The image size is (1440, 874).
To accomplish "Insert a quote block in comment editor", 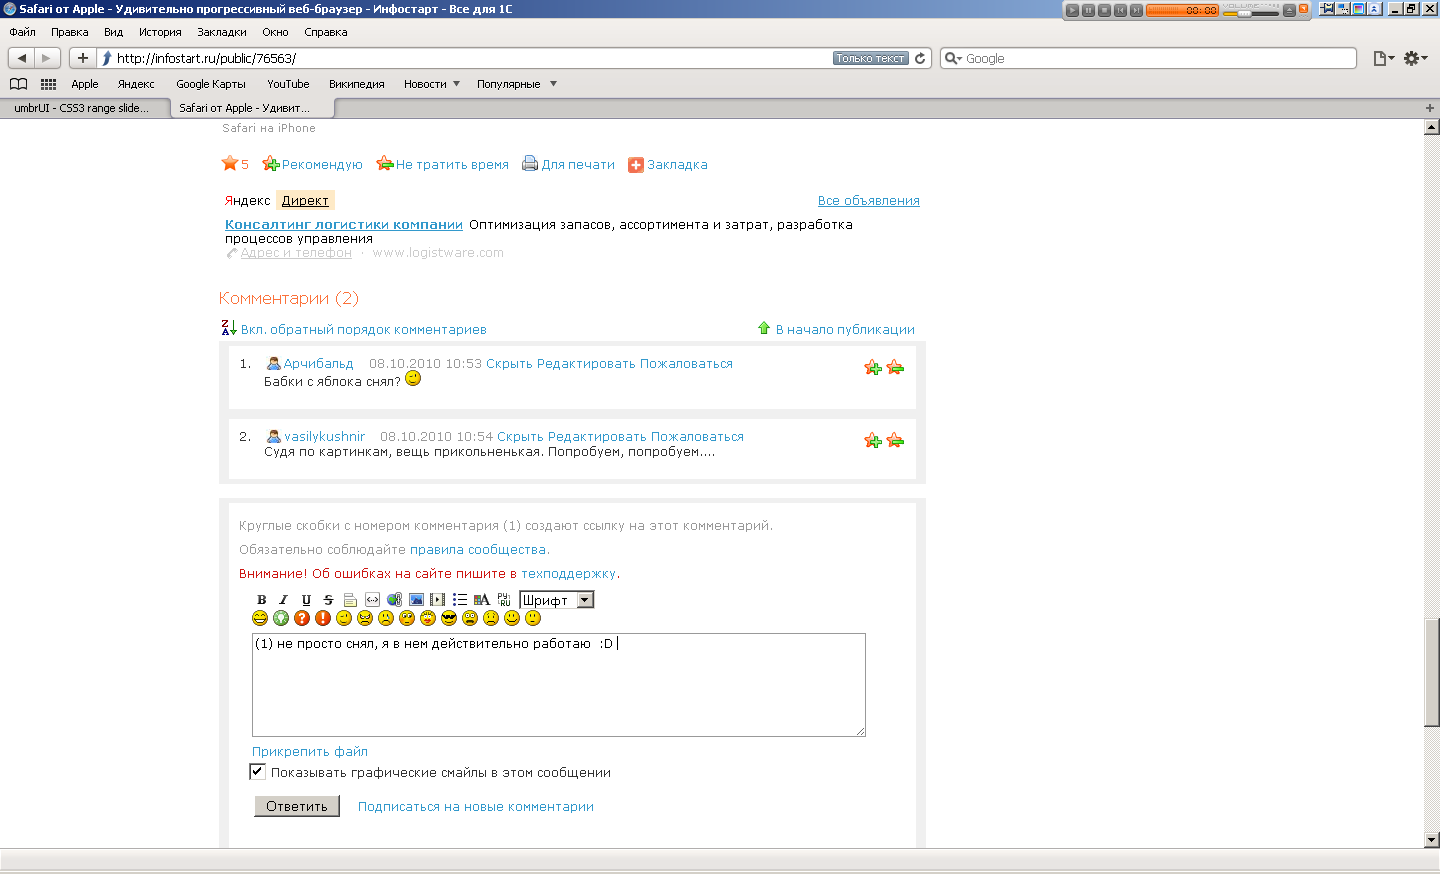I will click(x=350, y=600).
